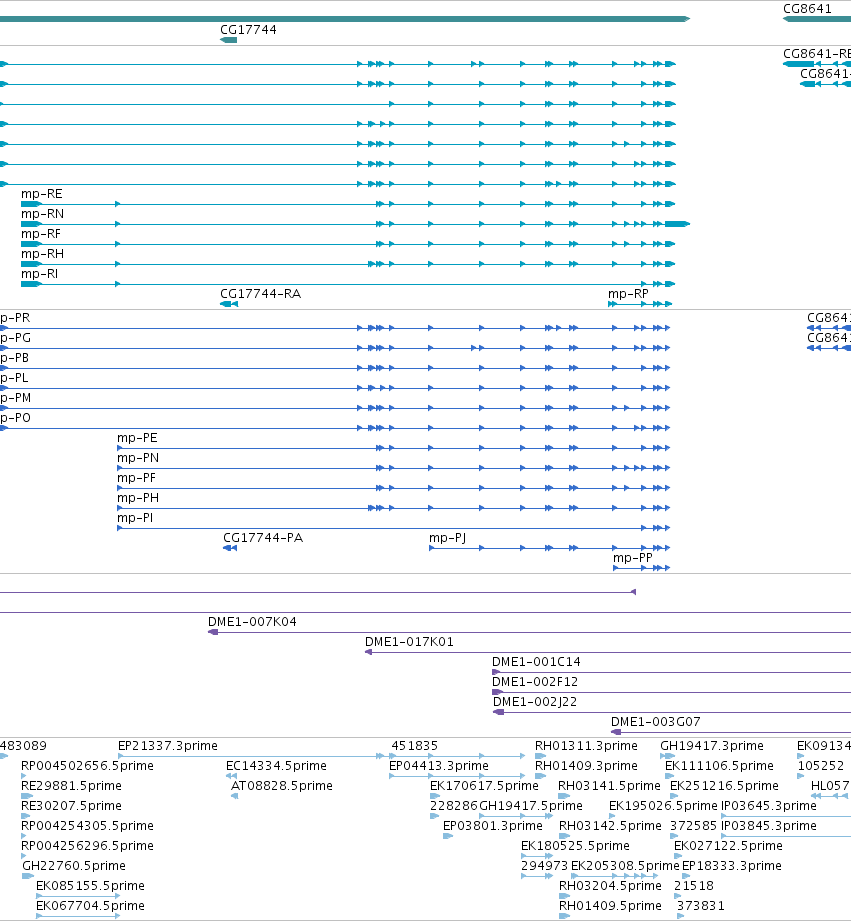The width and height of the screenshot is (851, 921).
Task: Open the EK195026.5prime EST label
Action: point(663,805)
